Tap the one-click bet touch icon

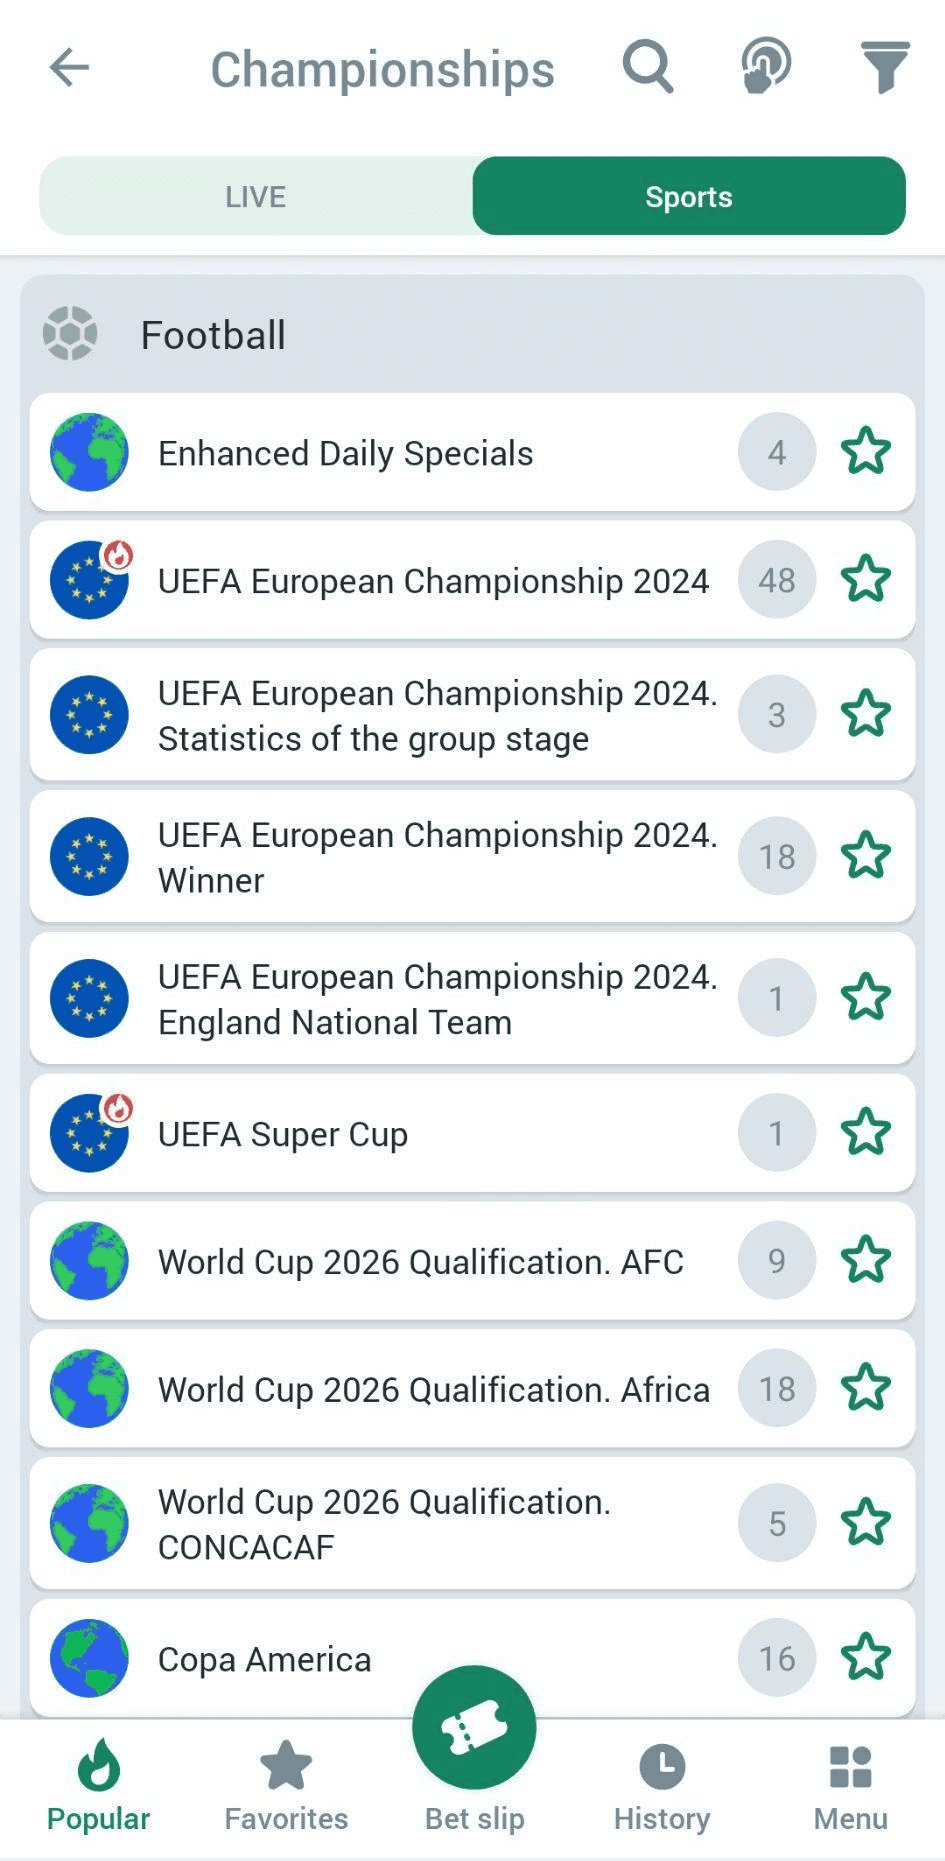[766, 67]
